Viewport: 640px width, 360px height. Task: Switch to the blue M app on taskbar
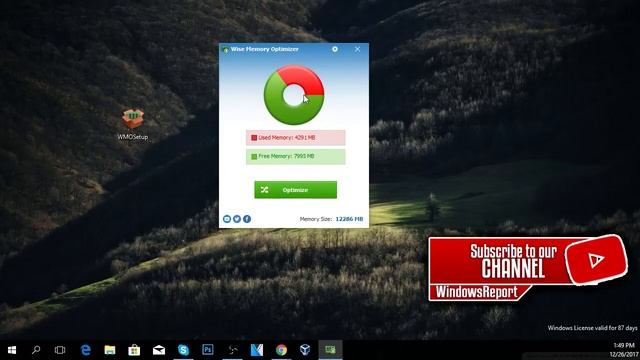(257, 350)
